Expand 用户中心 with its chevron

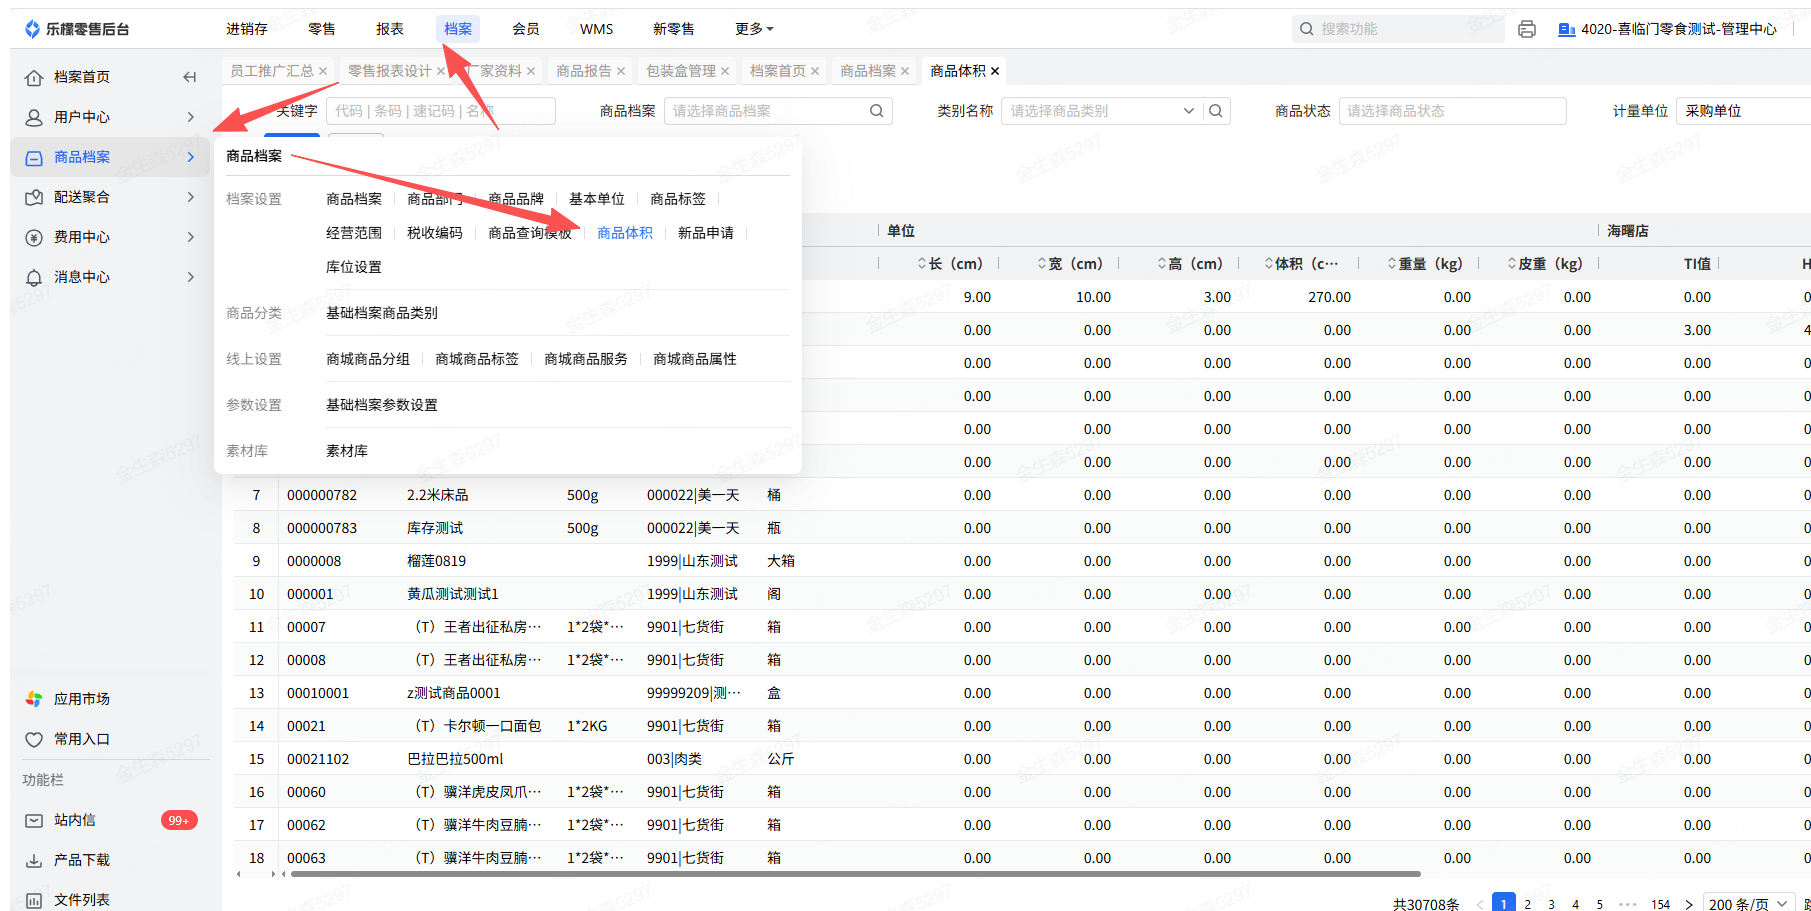[x=190, y=117]
